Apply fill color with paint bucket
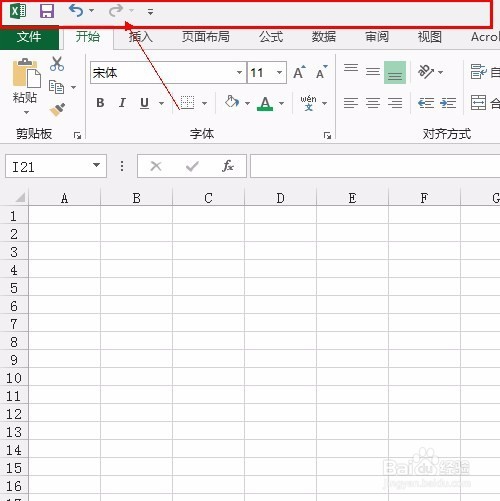This screenshot has width=500, height=501. (232, 102)
